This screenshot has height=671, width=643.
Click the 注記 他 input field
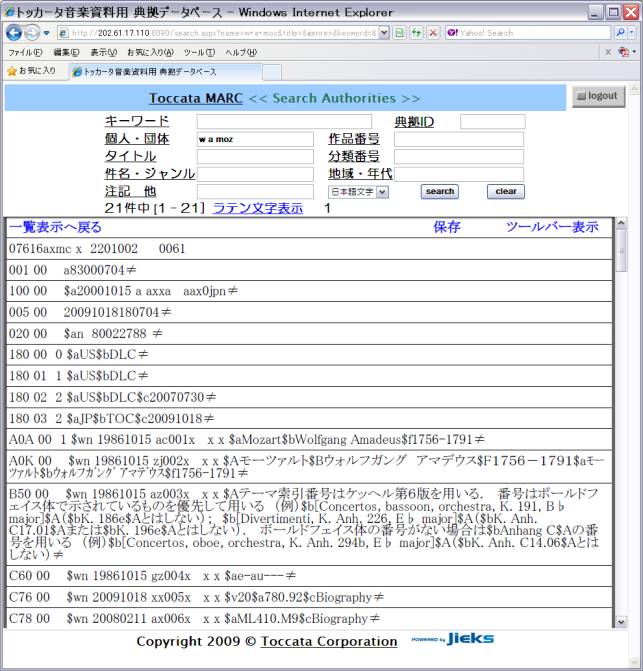[255, 191]
